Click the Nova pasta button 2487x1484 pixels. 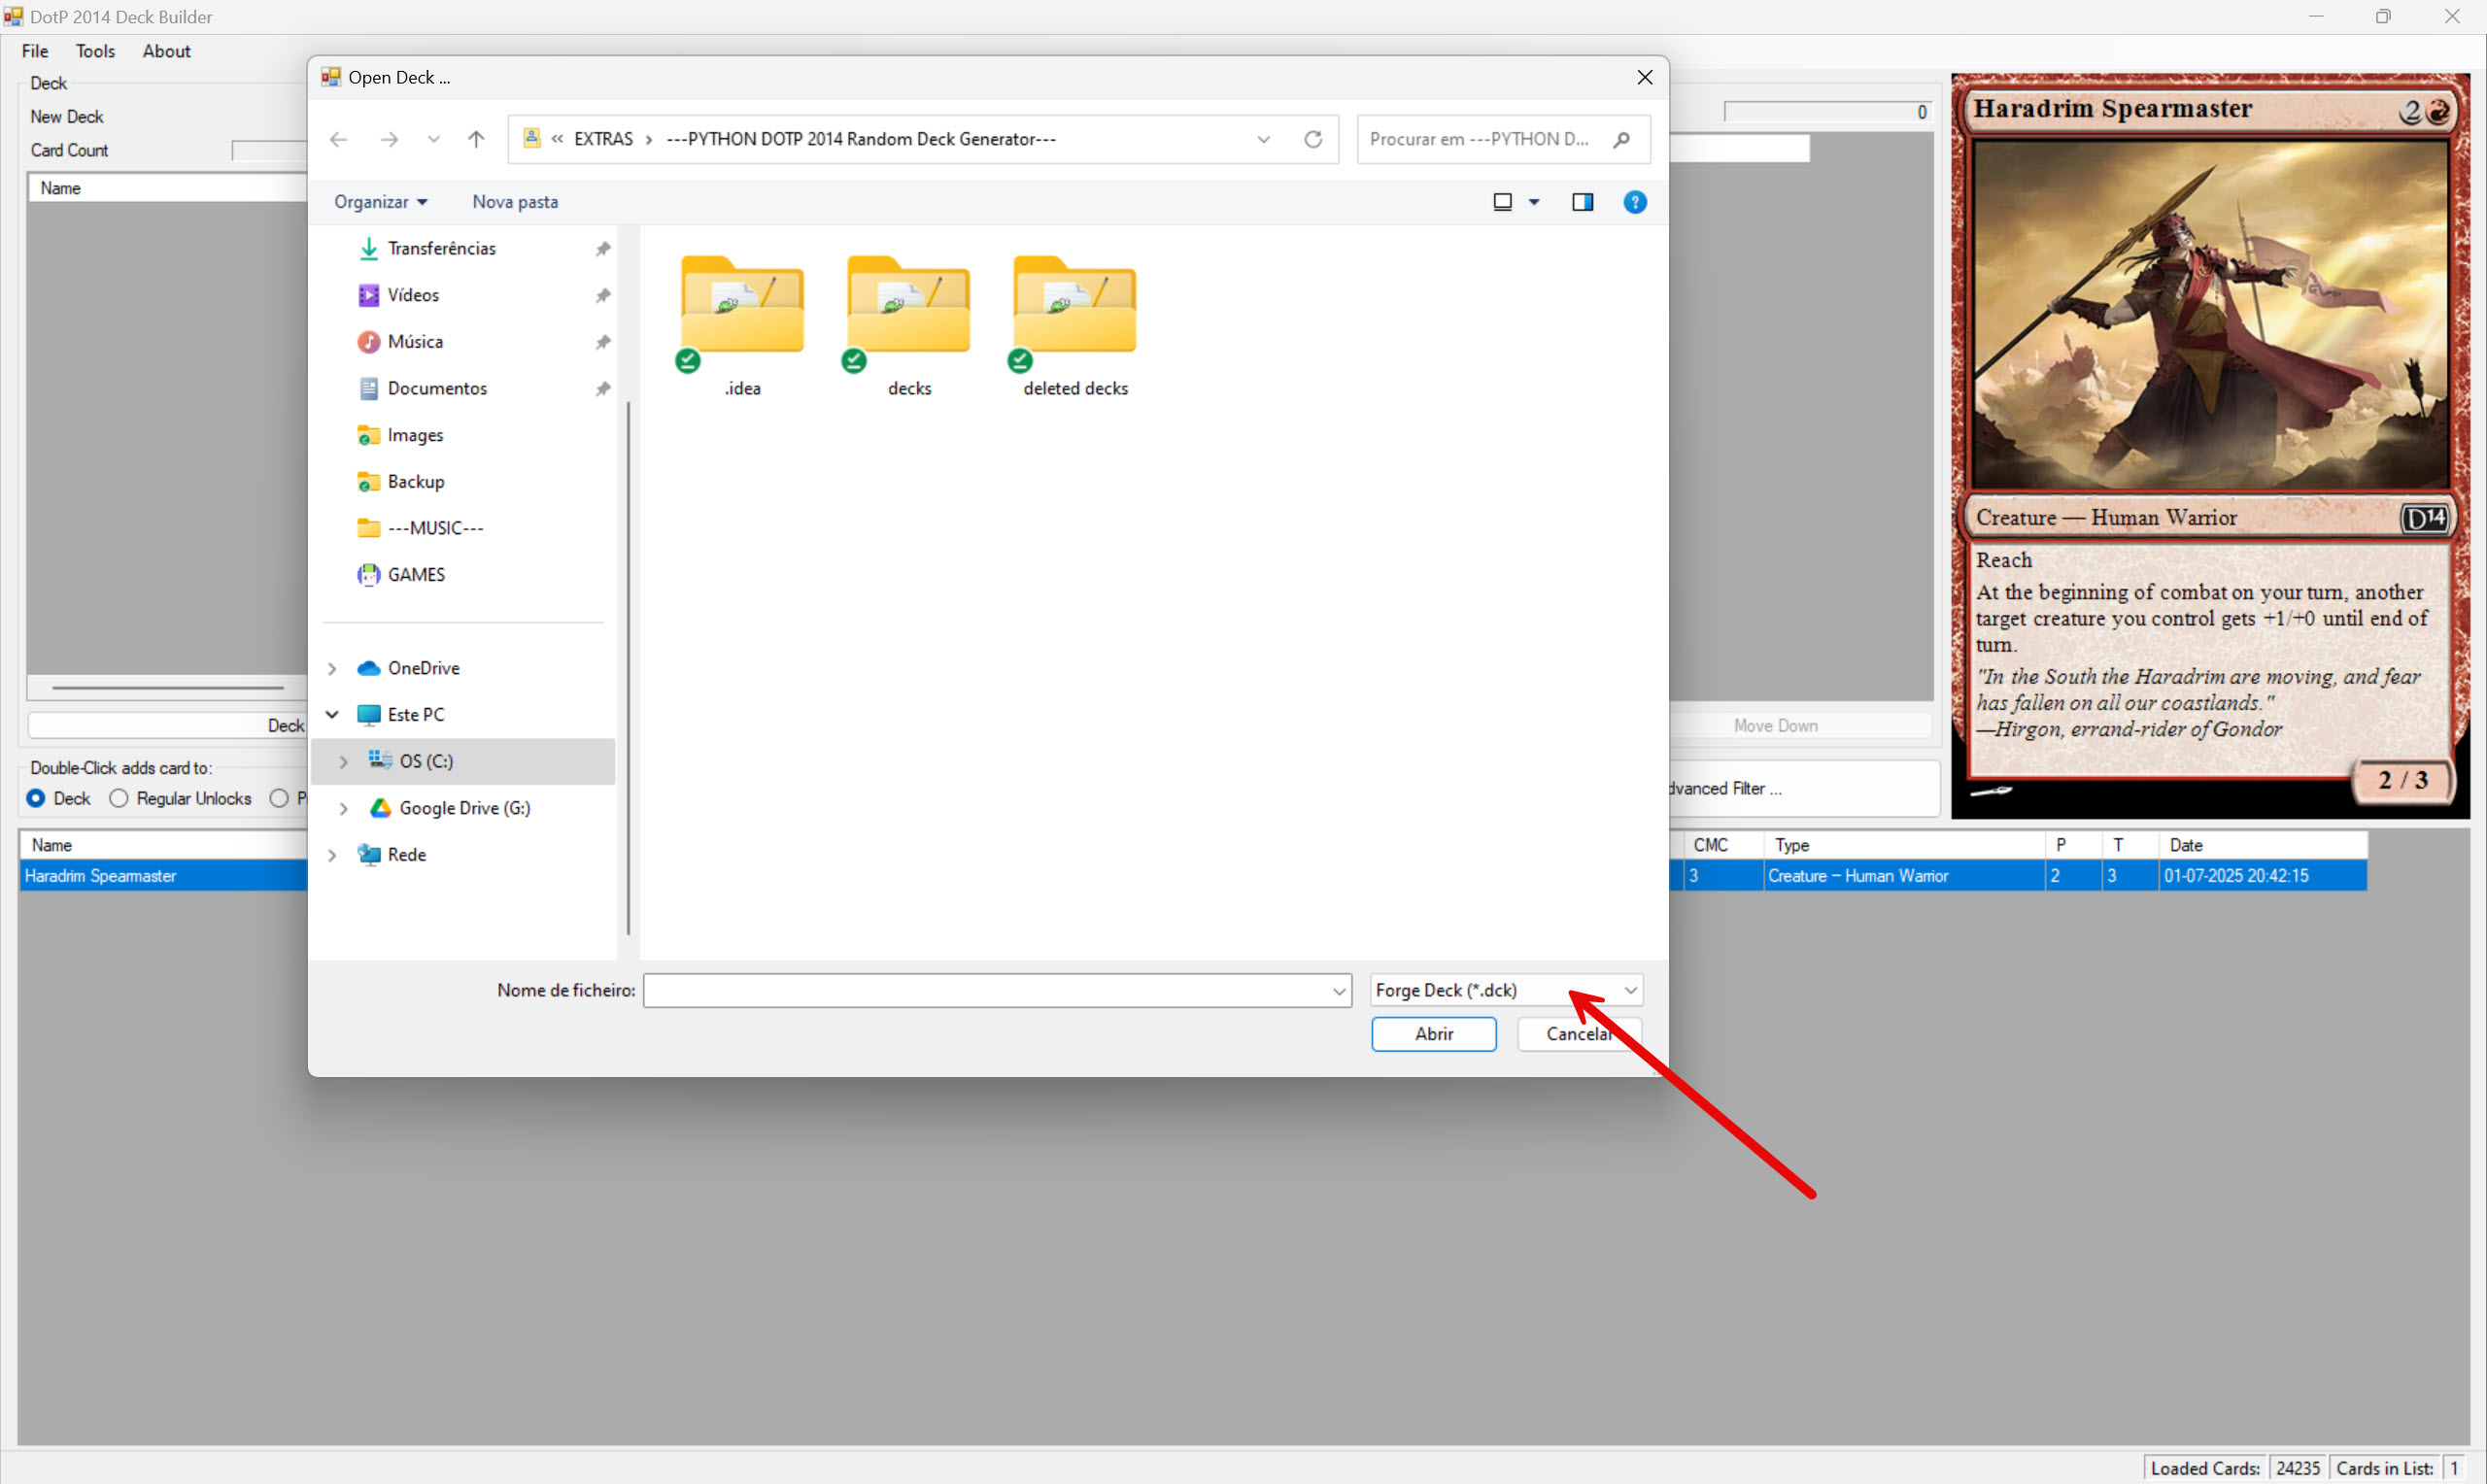(x=515, y=202)
